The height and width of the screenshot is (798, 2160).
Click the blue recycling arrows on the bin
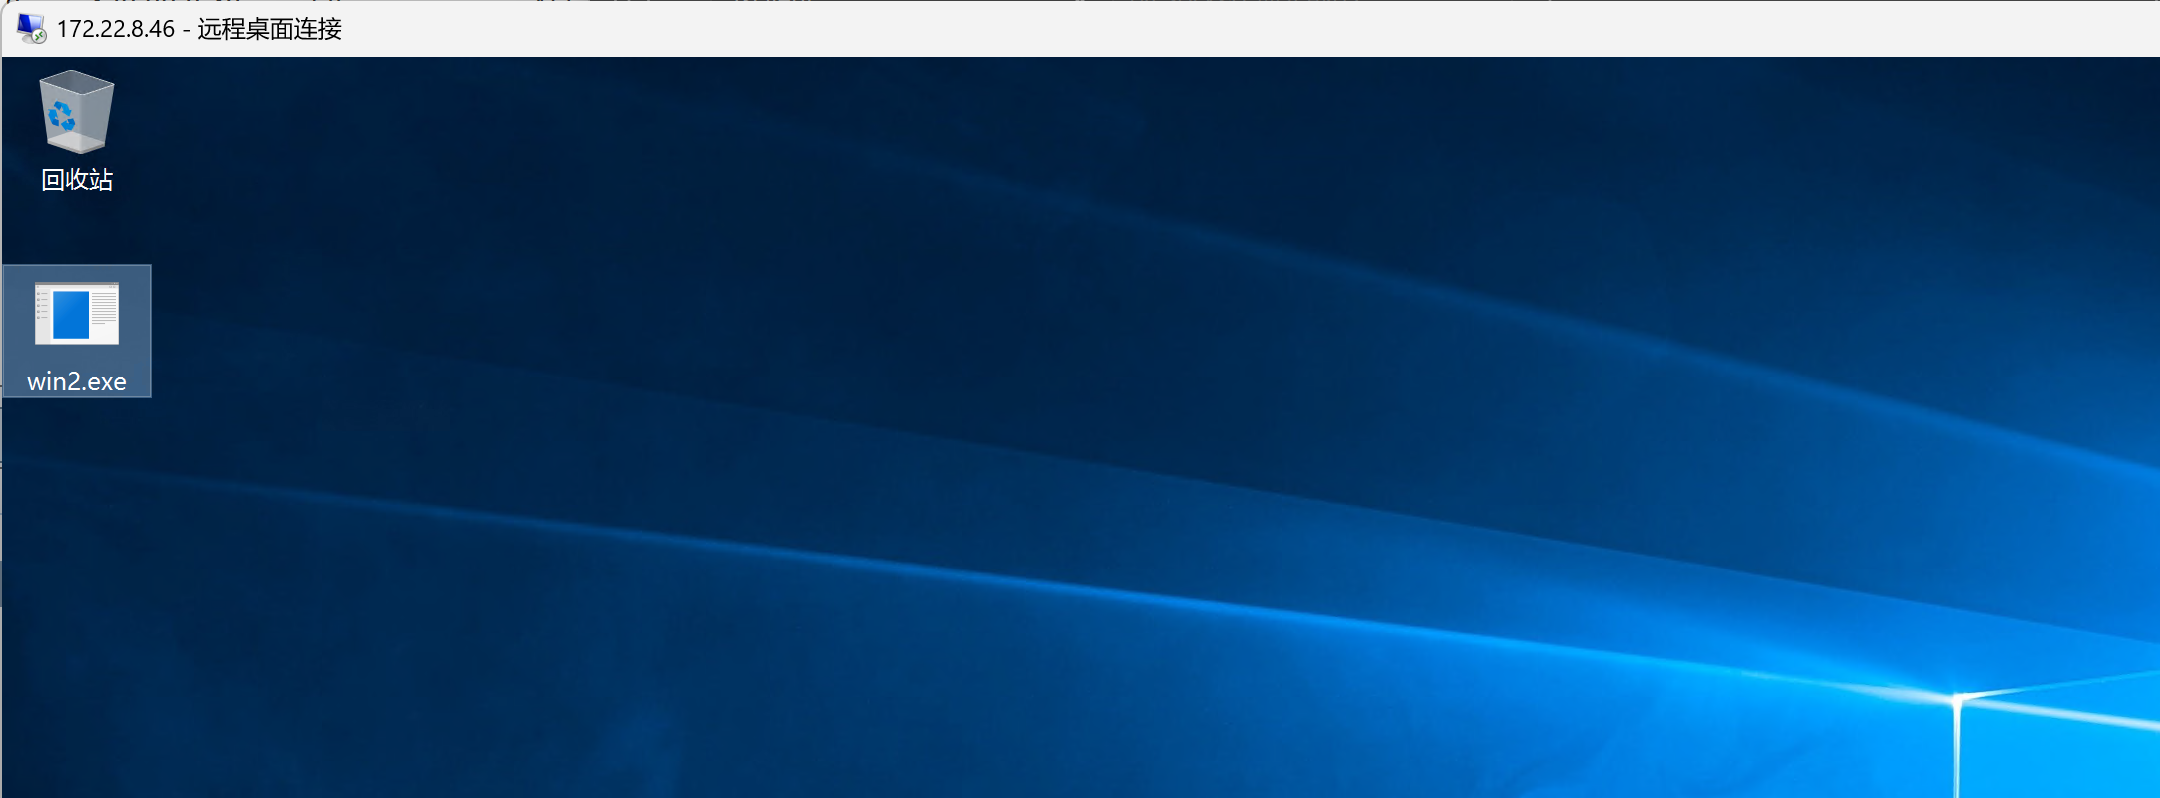point(62,116)
